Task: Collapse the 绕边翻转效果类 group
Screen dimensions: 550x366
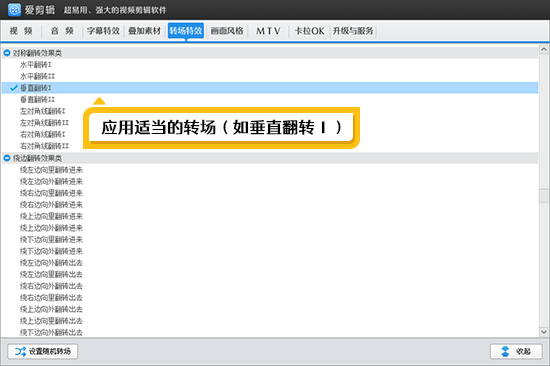Action: point(7,158)
